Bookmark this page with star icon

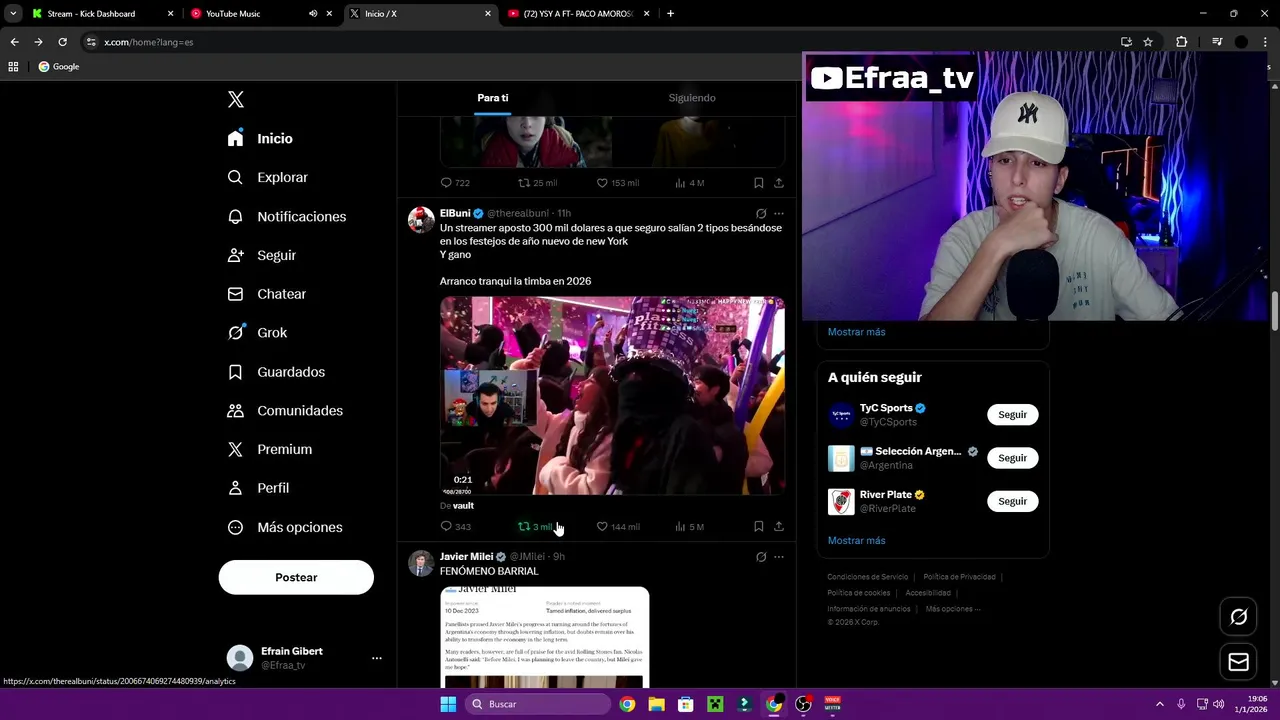click(1148, 42)
